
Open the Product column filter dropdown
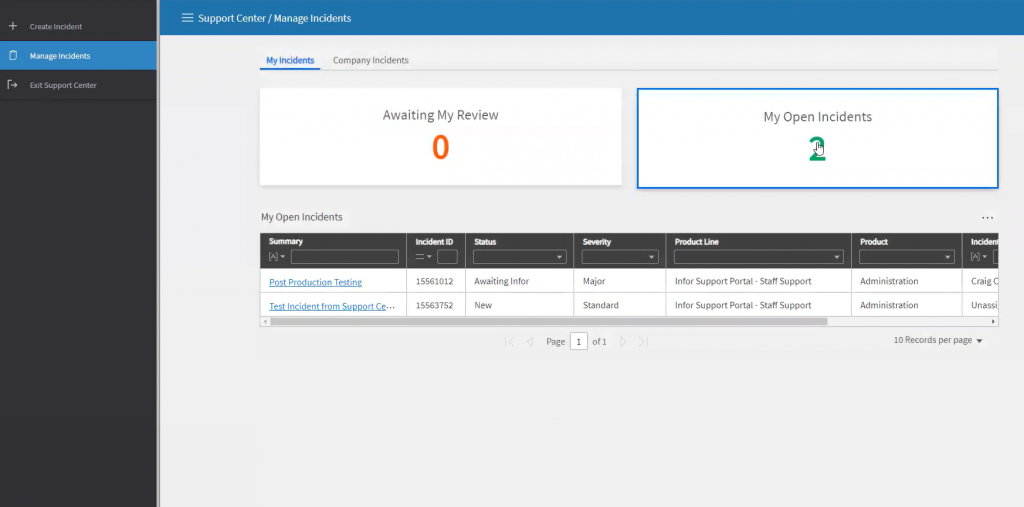906,257
